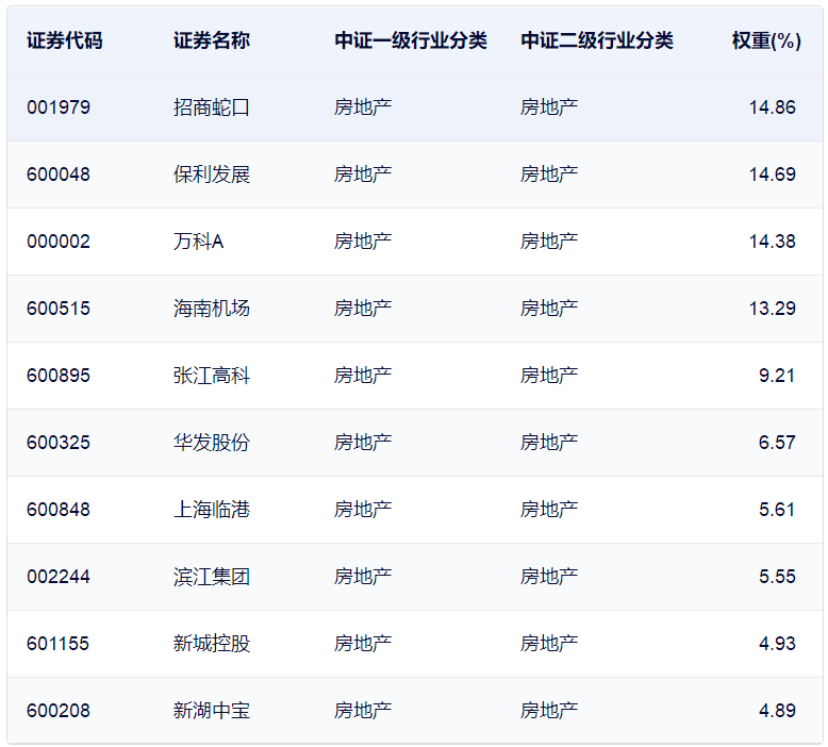Click 招商蛇口 row's second-level industry 房地产
Screen dimensions: 828x747
(x=549, y=108)
